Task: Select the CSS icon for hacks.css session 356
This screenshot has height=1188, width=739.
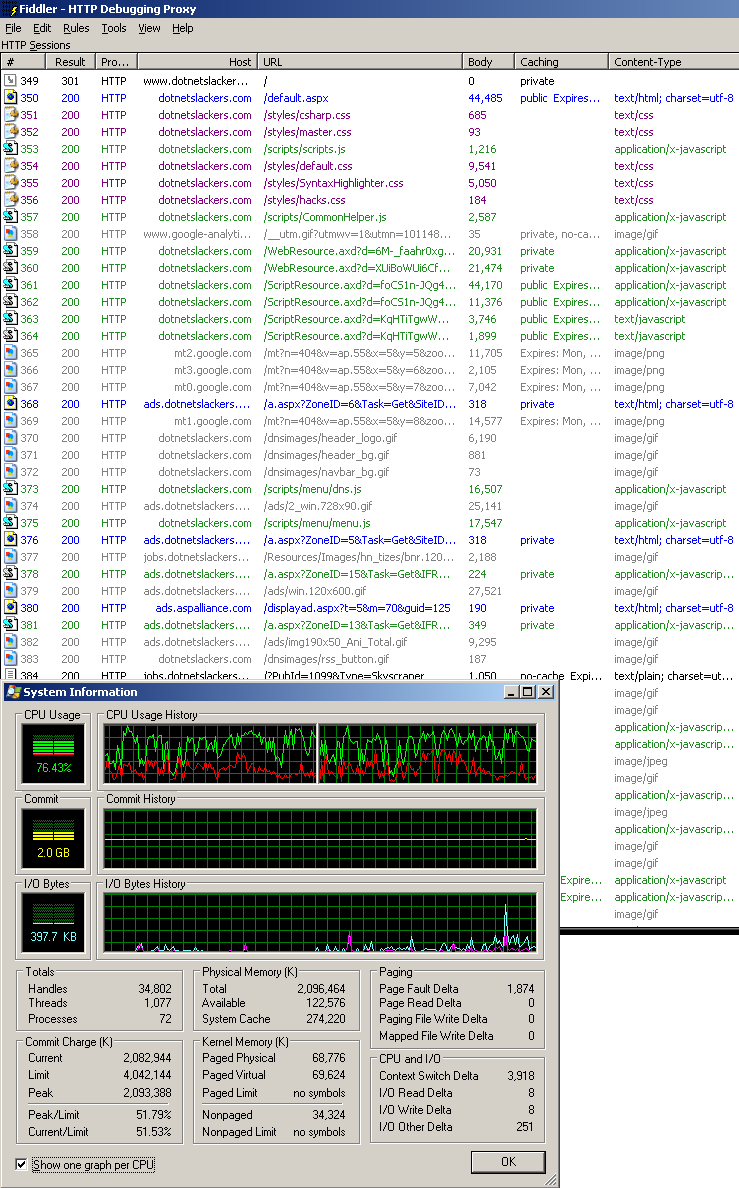Action: pyautogui.click(x=10, y=199)
